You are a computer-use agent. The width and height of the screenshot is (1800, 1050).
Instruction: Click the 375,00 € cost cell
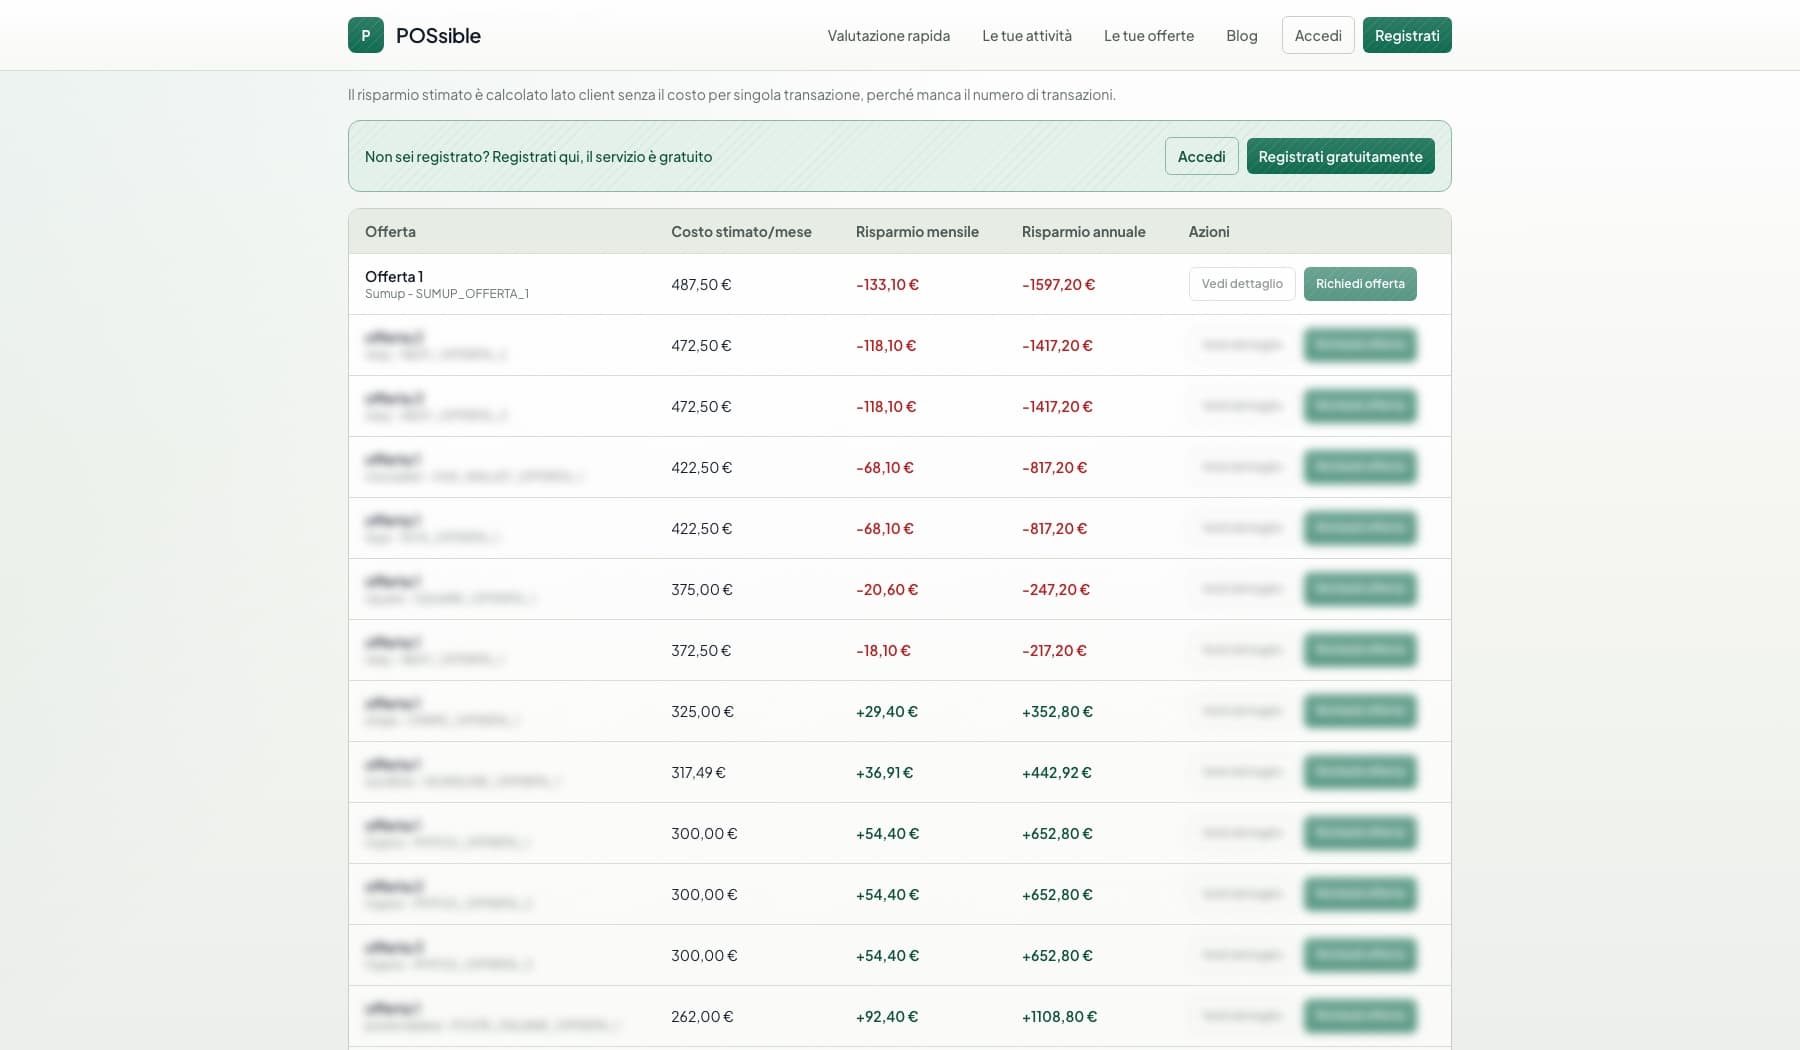click(702, 590)
